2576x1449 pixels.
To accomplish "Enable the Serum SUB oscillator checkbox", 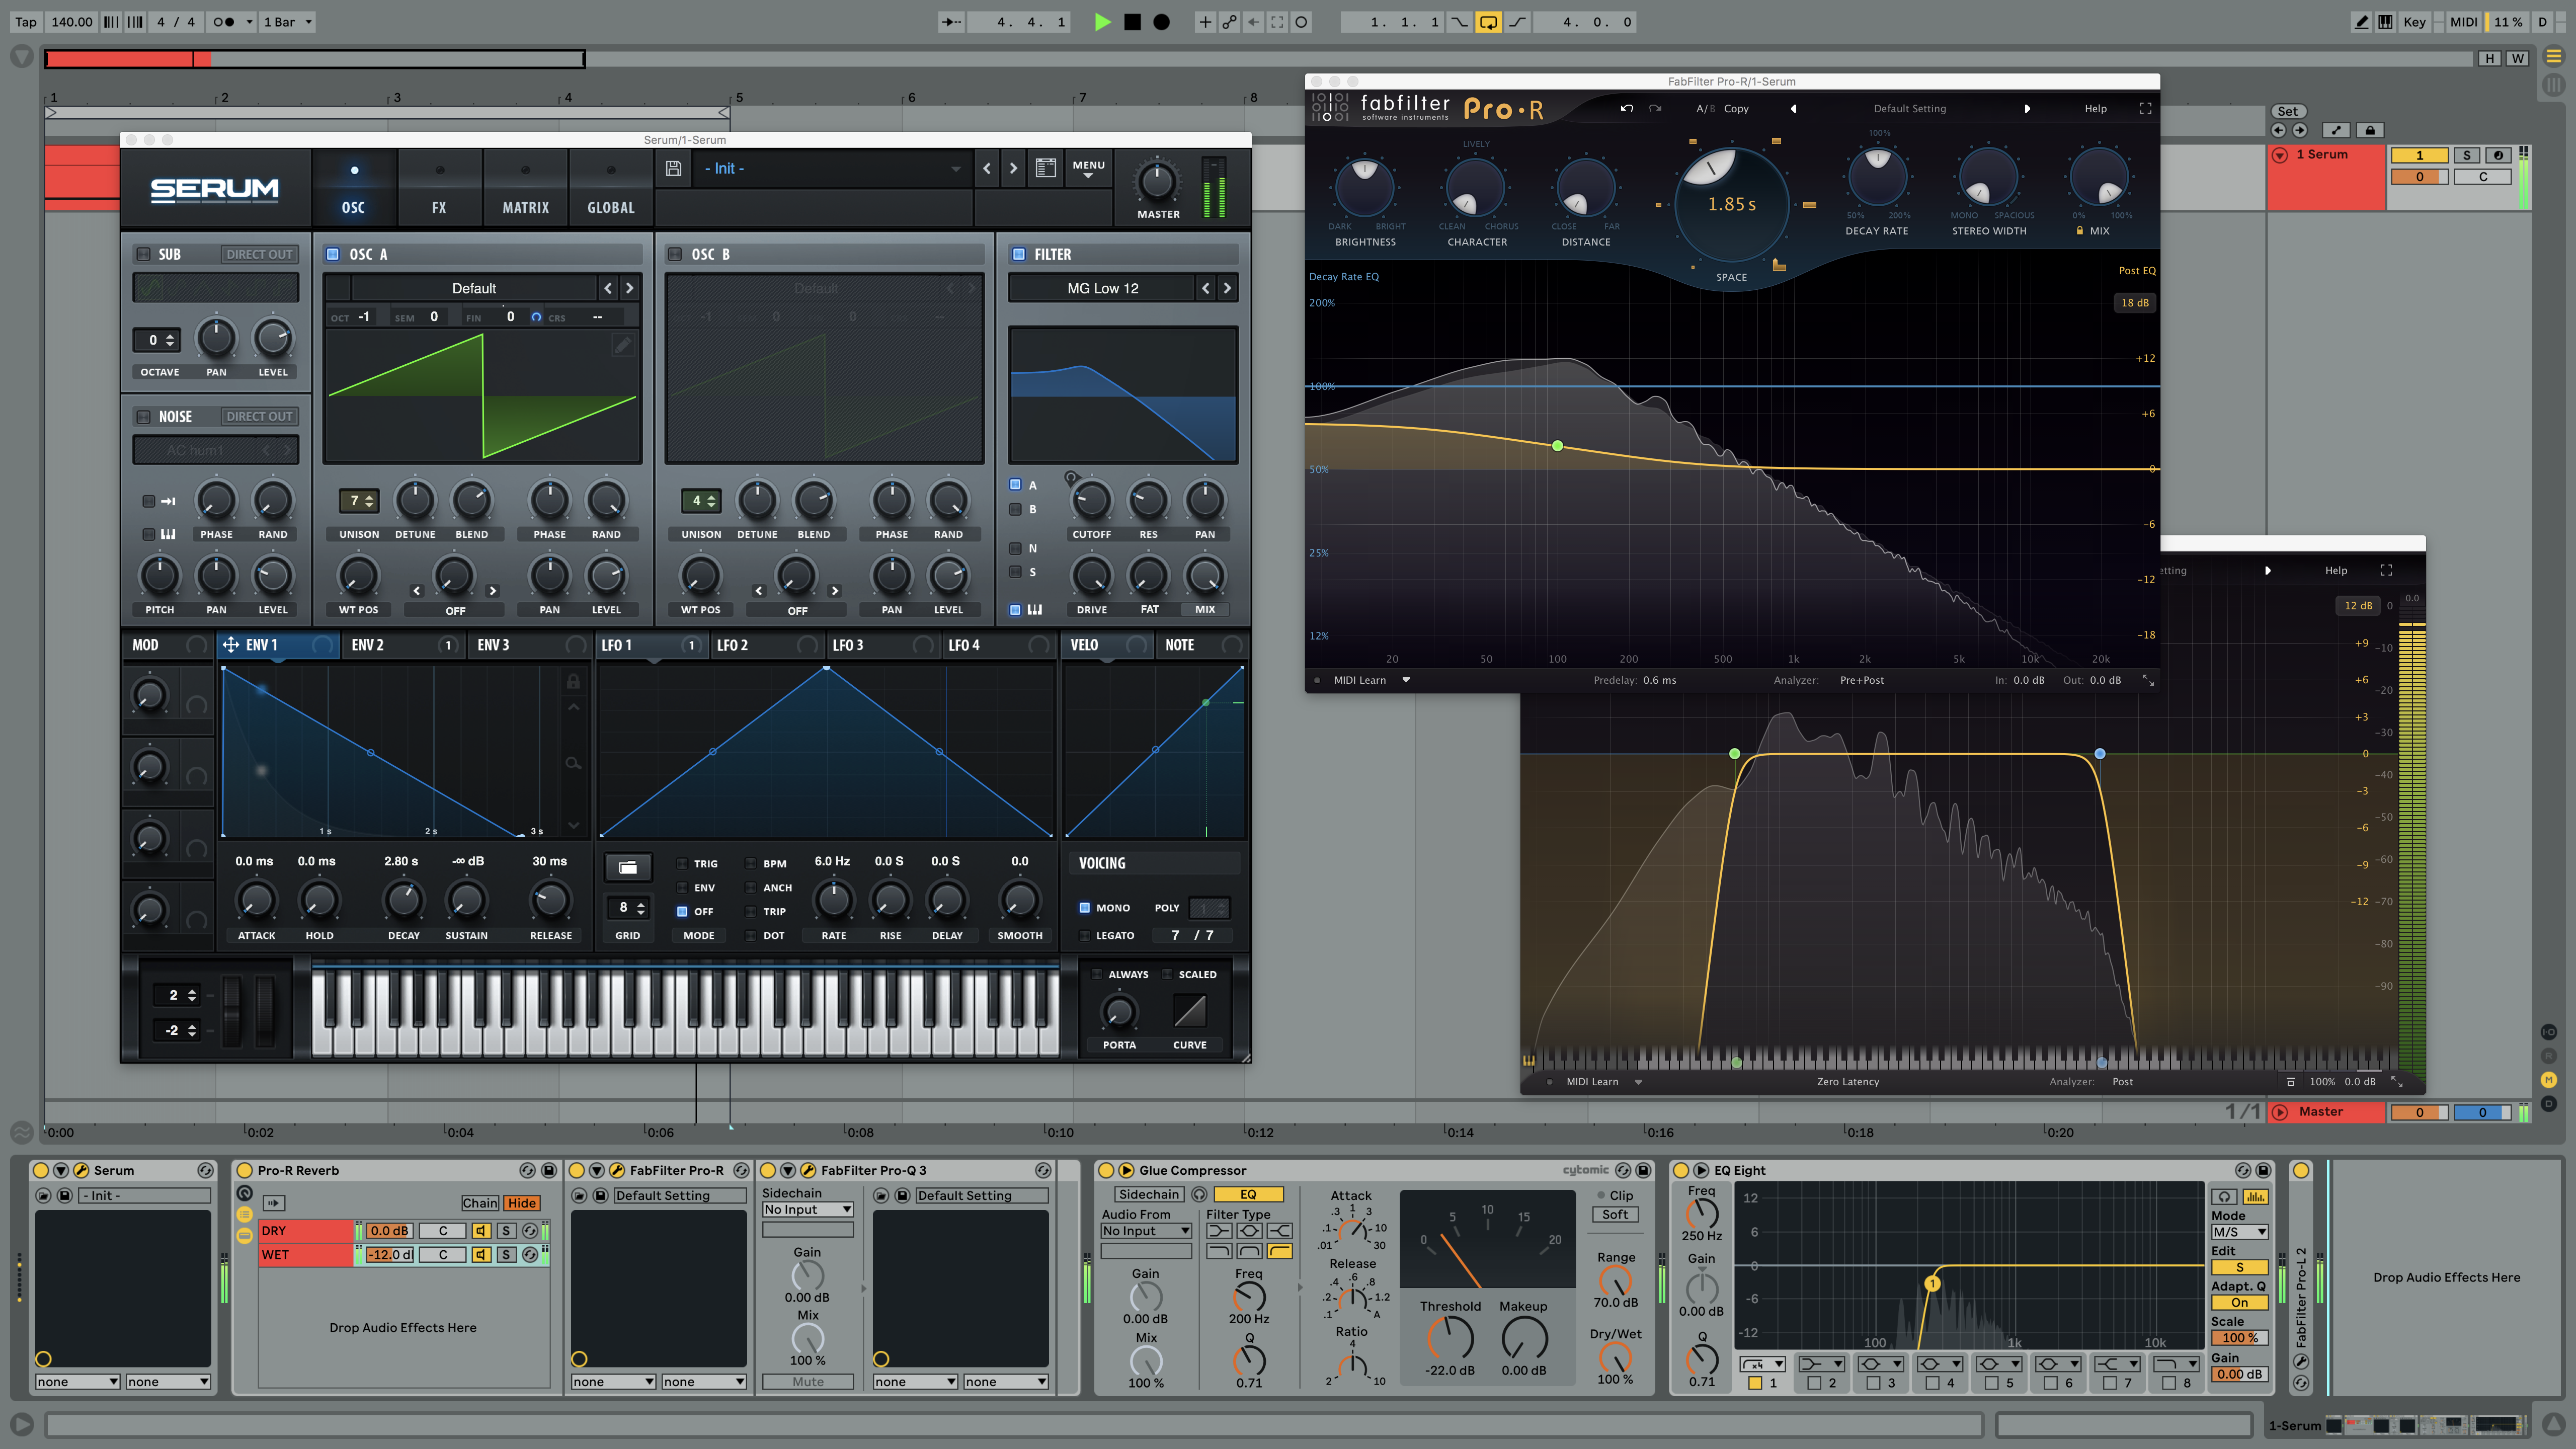I will (143, 254).
